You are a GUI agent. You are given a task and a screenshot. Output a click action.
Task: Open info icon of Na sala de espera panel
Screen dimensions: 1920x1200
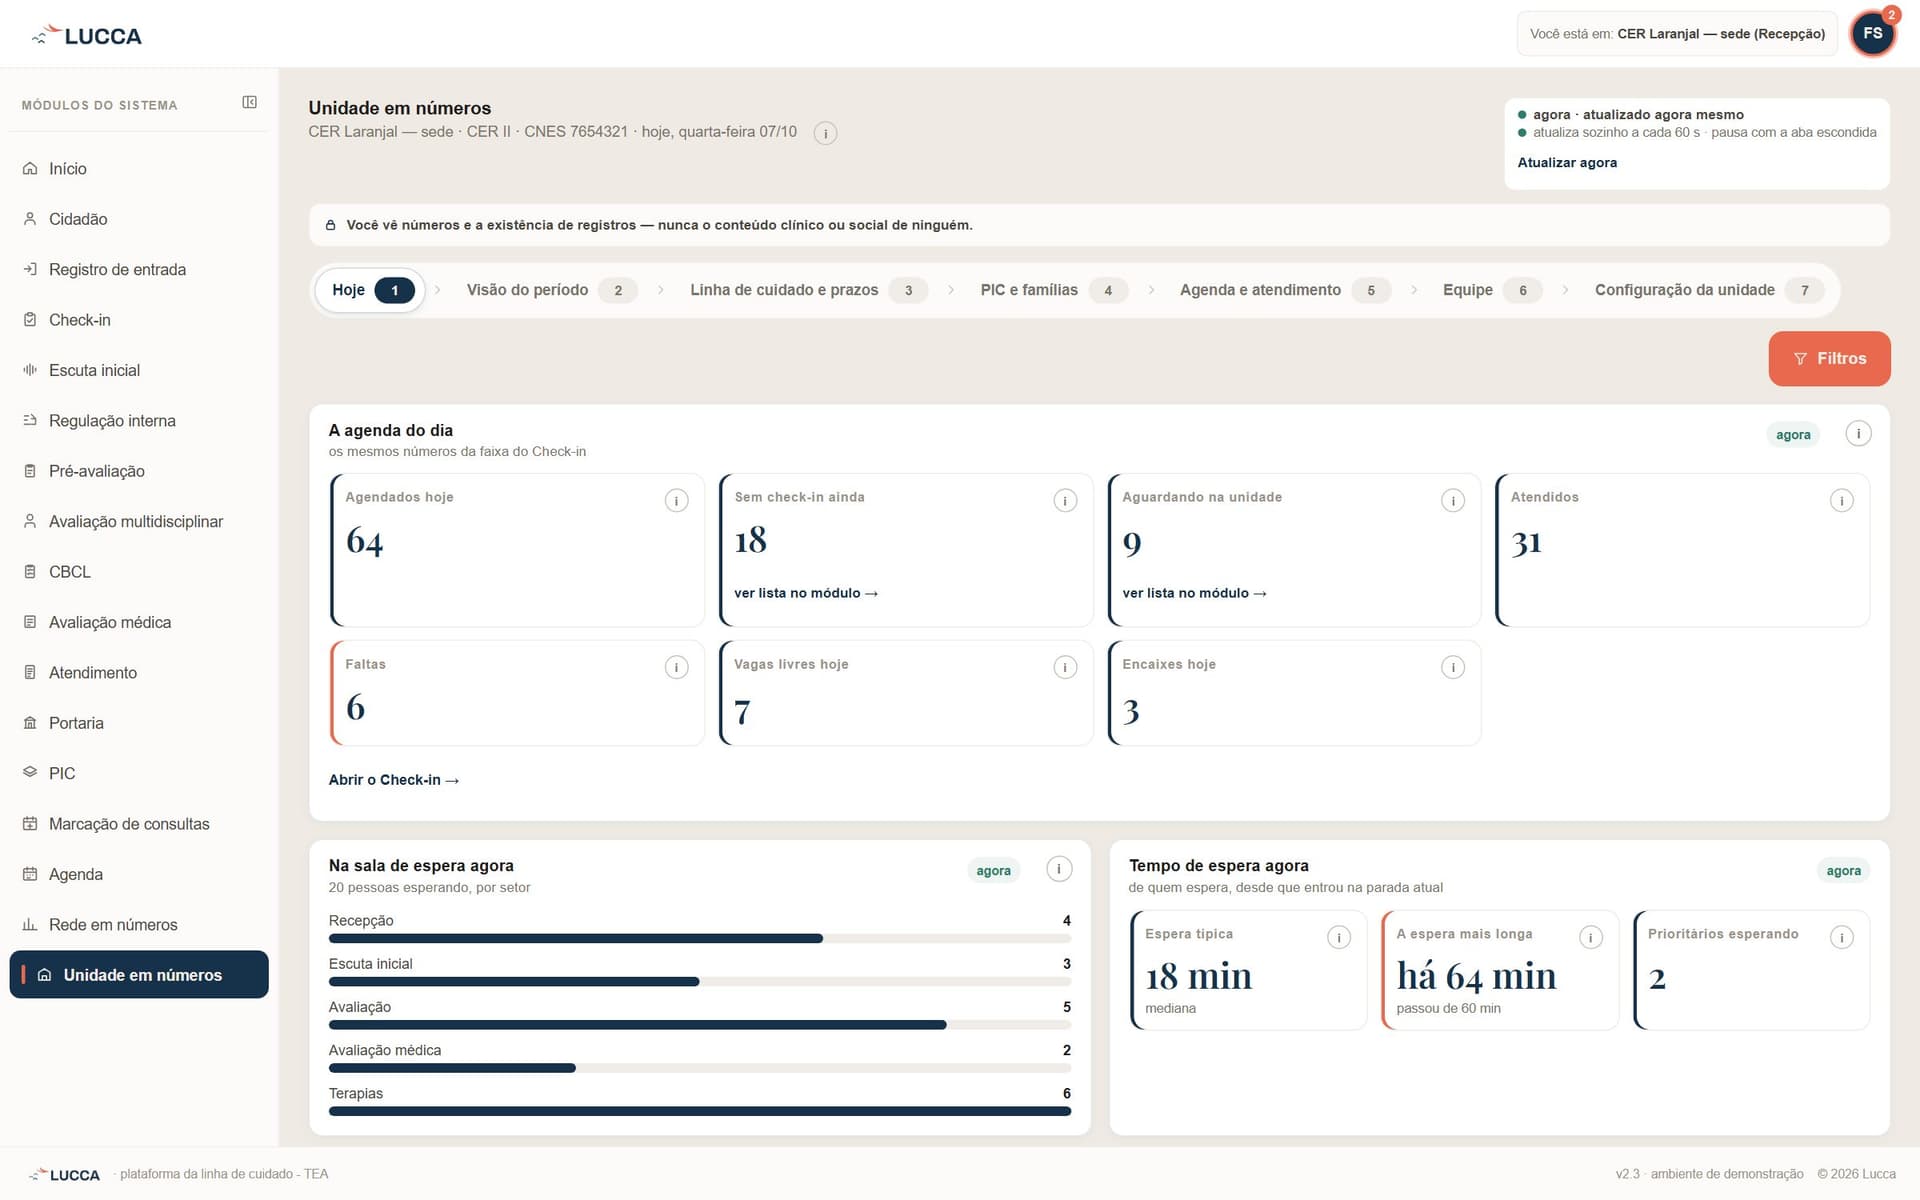(1059, 869)
